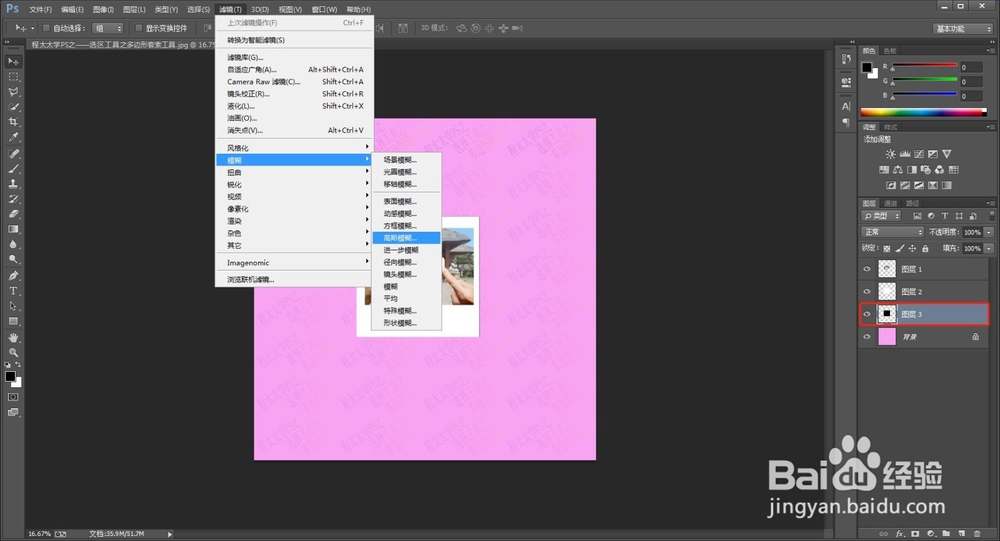The width and height of the screenshot is (1000, 541).
Task: Select the History Brush tool
Action: click(13, 199)
